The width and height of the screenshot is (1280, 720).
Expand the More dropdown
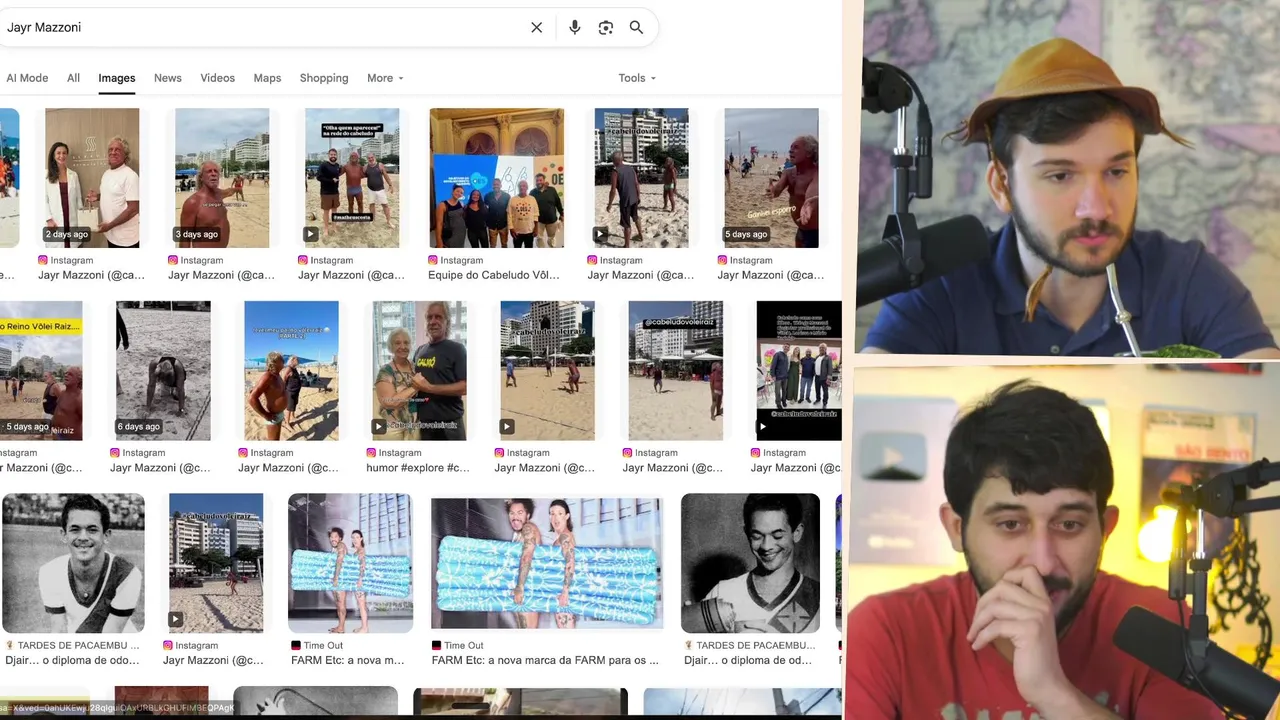(385, 78)
